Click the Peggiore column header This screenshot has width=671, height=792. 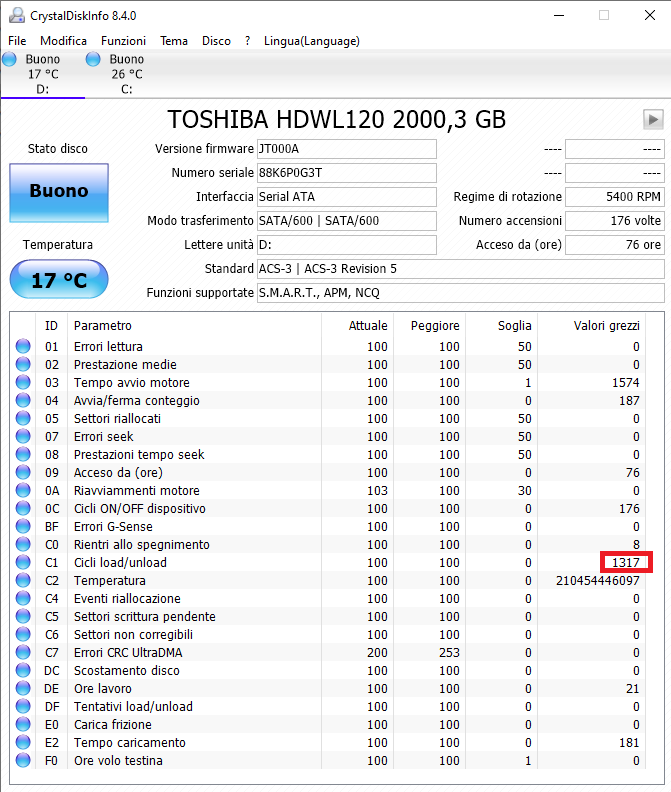pos(429,326)
